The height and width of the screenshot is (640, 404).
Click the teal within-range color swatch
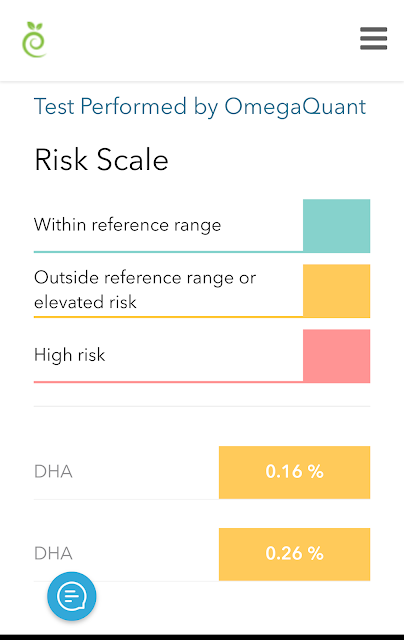point(336,226)
